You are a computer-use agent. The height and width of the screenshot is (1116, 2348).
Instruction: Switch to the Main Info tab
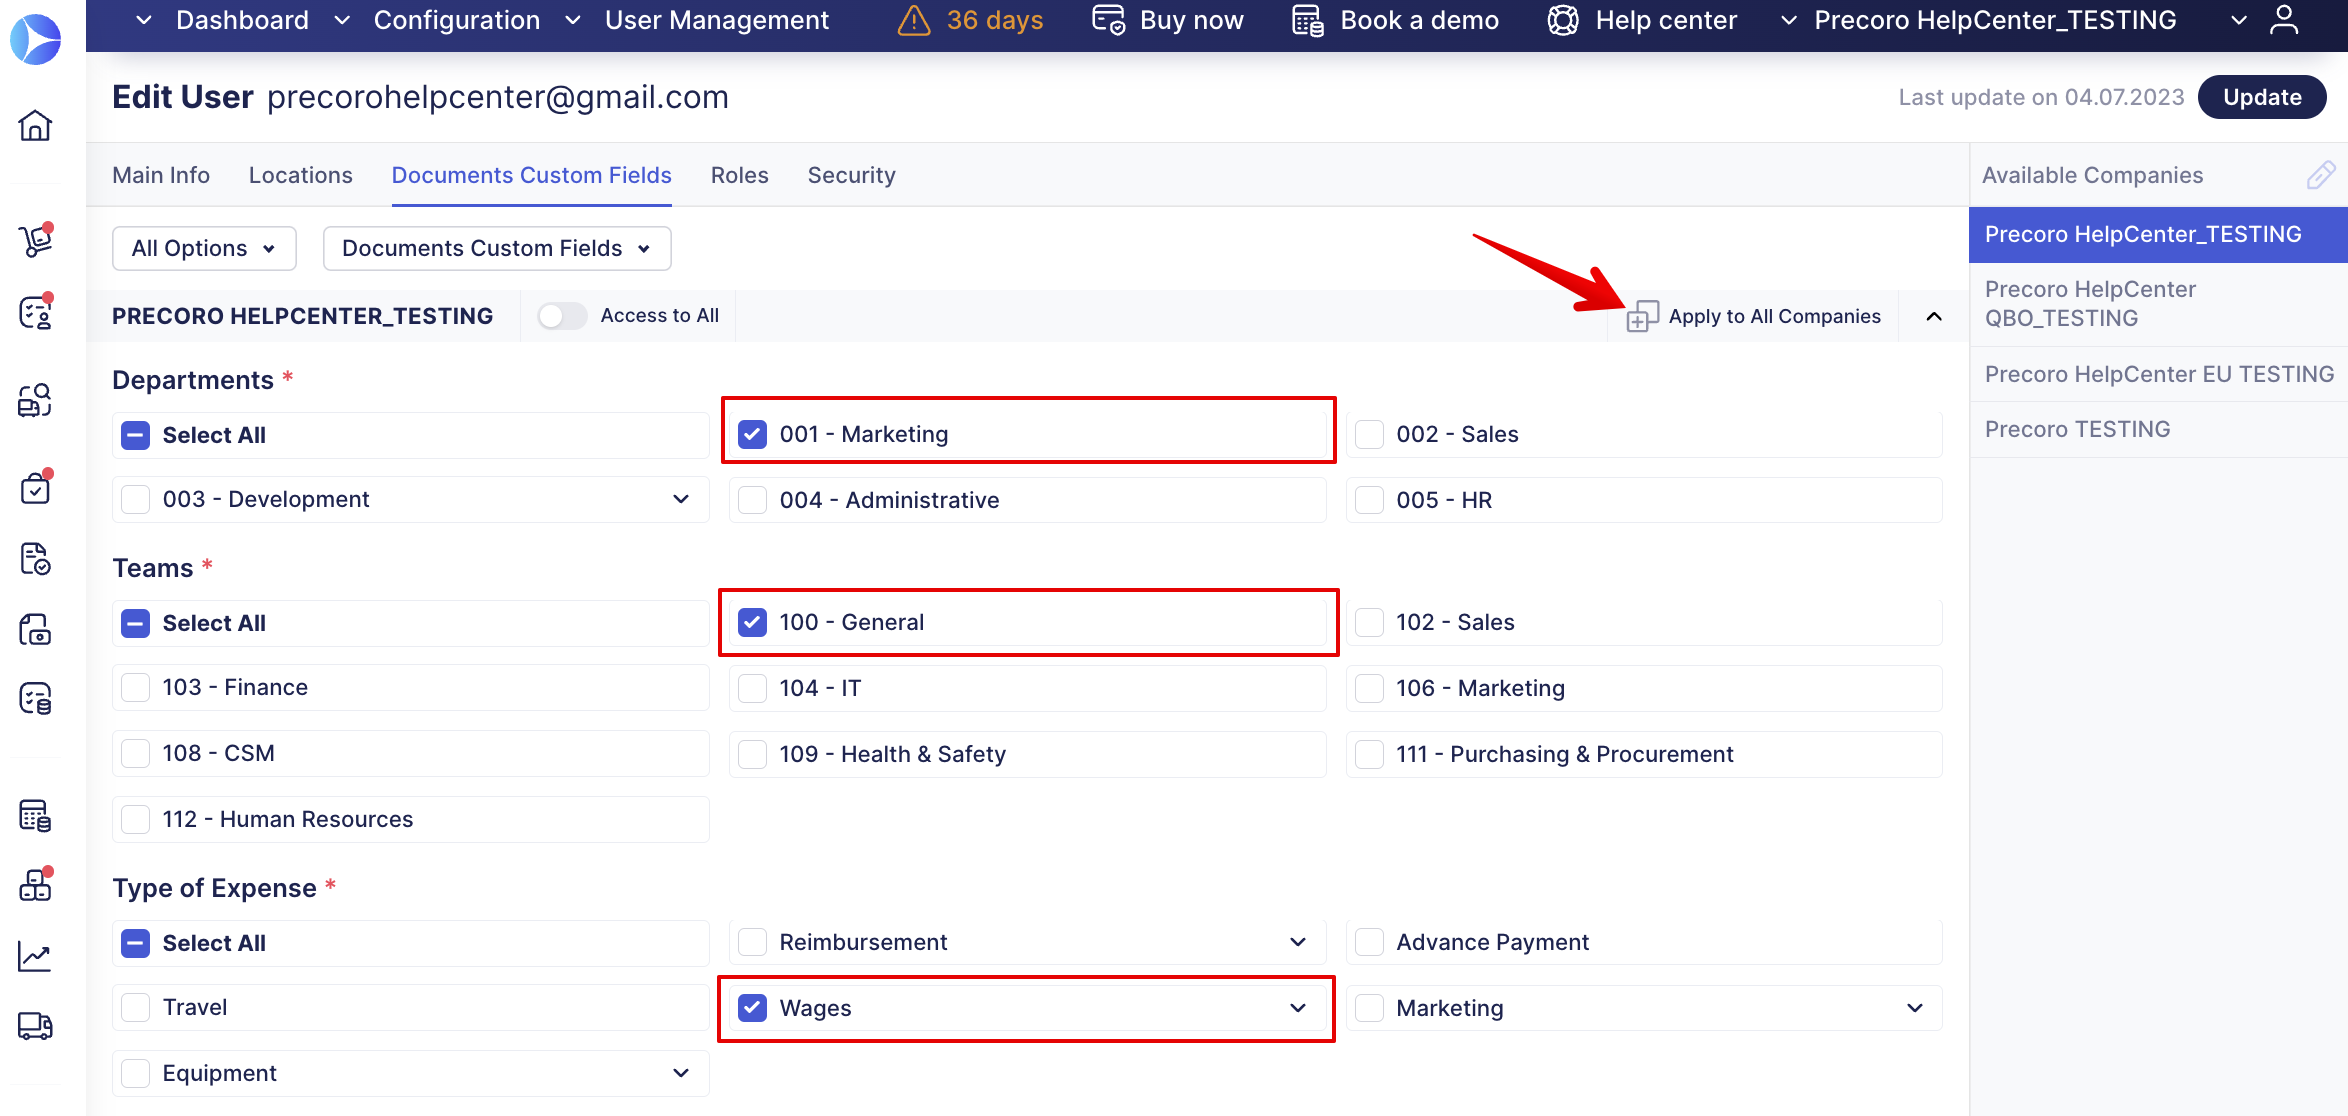tap(161, 175)
